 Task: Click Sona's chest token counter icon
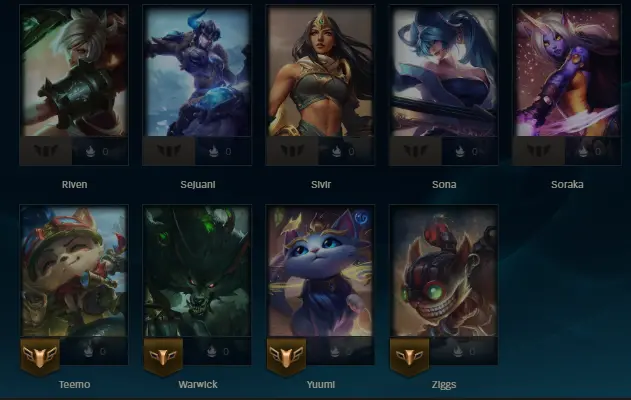click(x=460, y=151)
